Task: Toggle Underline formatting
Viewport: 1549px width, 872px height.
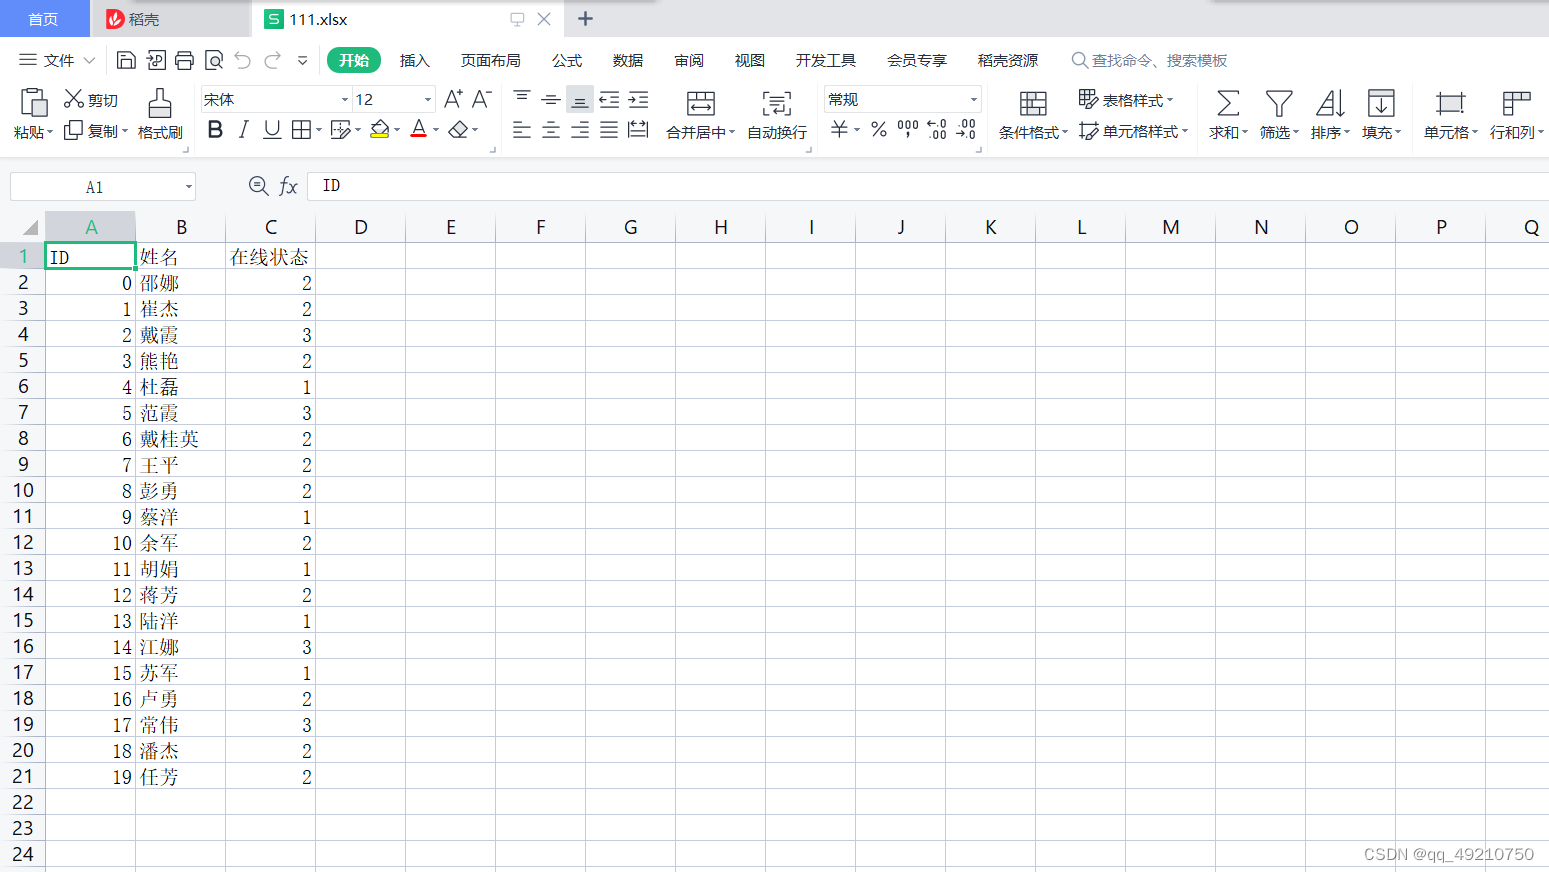Action: (x=271, y=130)
